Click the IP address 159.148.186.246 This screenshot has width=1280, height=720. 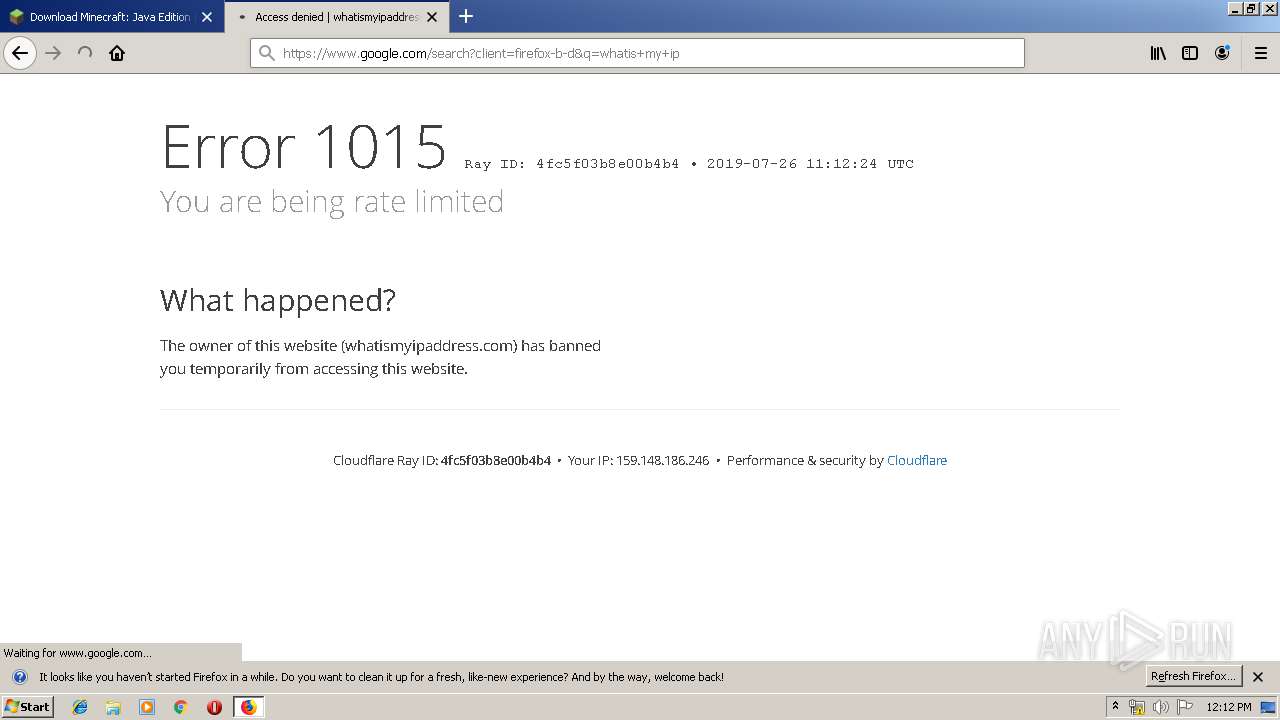pyautogui.click(x=662, y=460)
